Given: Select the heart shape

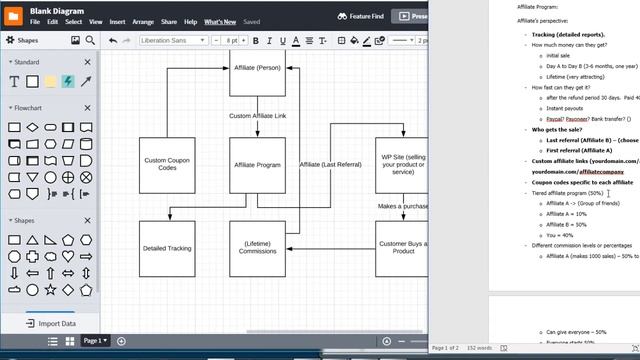Looking at the screenshot, I should pos(68,256).
